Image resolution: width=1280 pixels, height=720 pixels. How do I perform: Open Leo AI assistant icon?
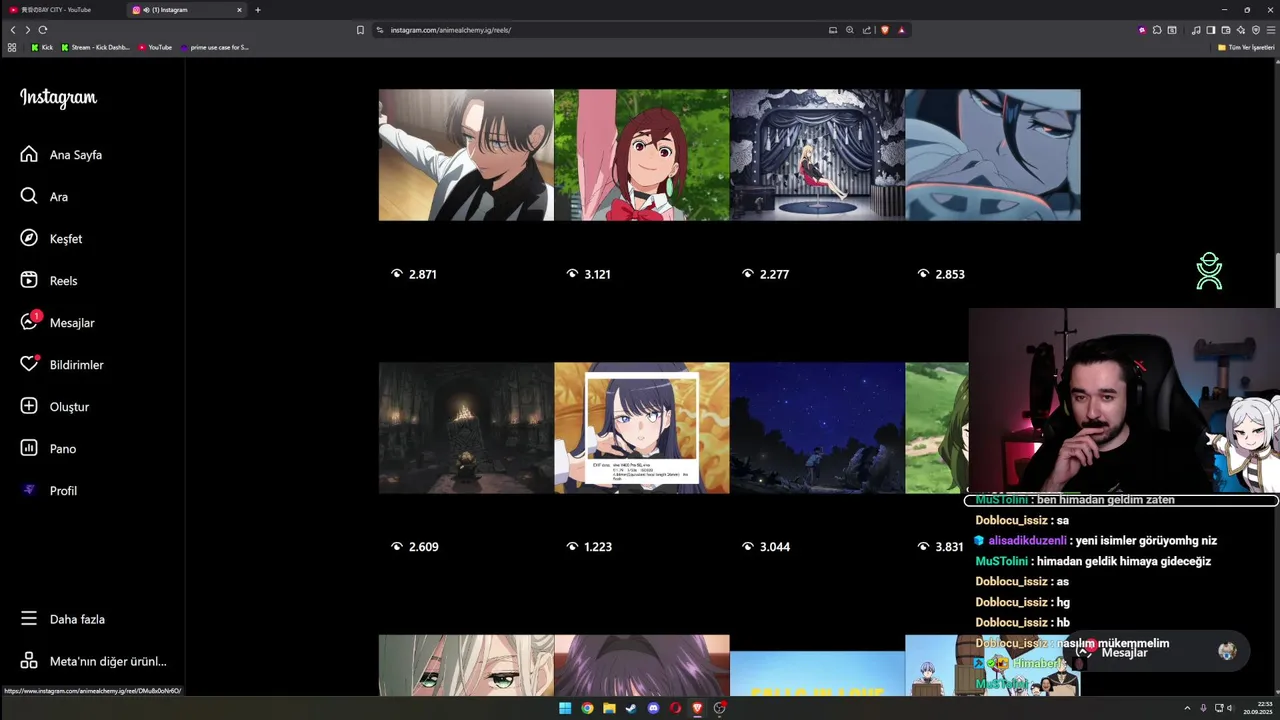(1241, 30)
